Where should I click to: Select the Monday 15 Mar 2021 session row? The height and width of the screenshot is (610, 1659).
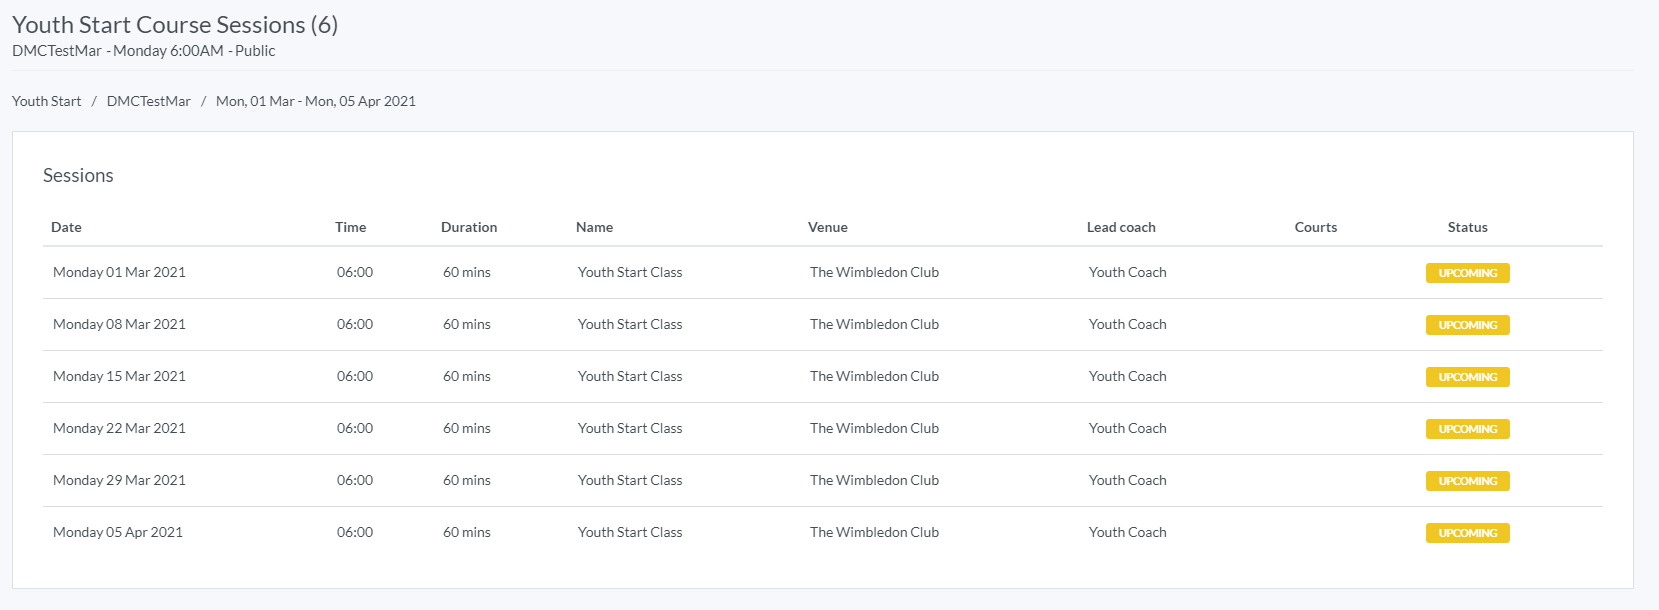[119, 376]
